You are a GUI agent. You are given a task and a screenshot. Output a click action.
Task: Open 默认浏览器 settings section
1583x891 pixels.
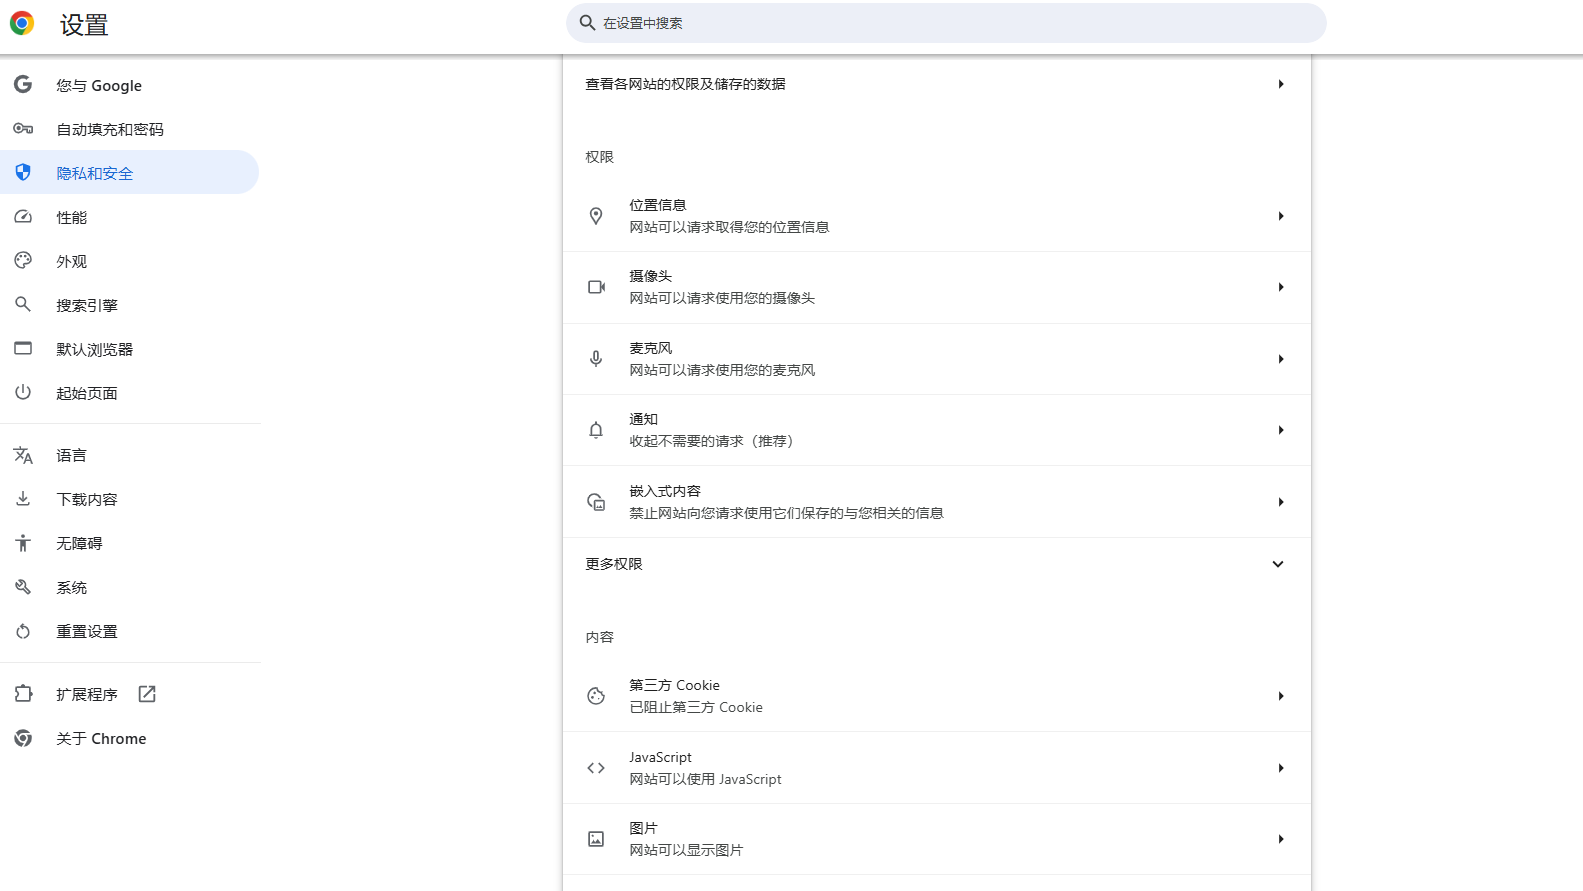coord(129,349)
